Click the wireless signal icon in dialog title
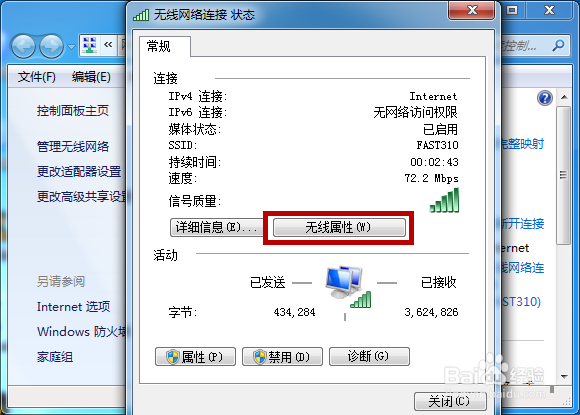This screenshot has width=580, height=415. [141, 15]
